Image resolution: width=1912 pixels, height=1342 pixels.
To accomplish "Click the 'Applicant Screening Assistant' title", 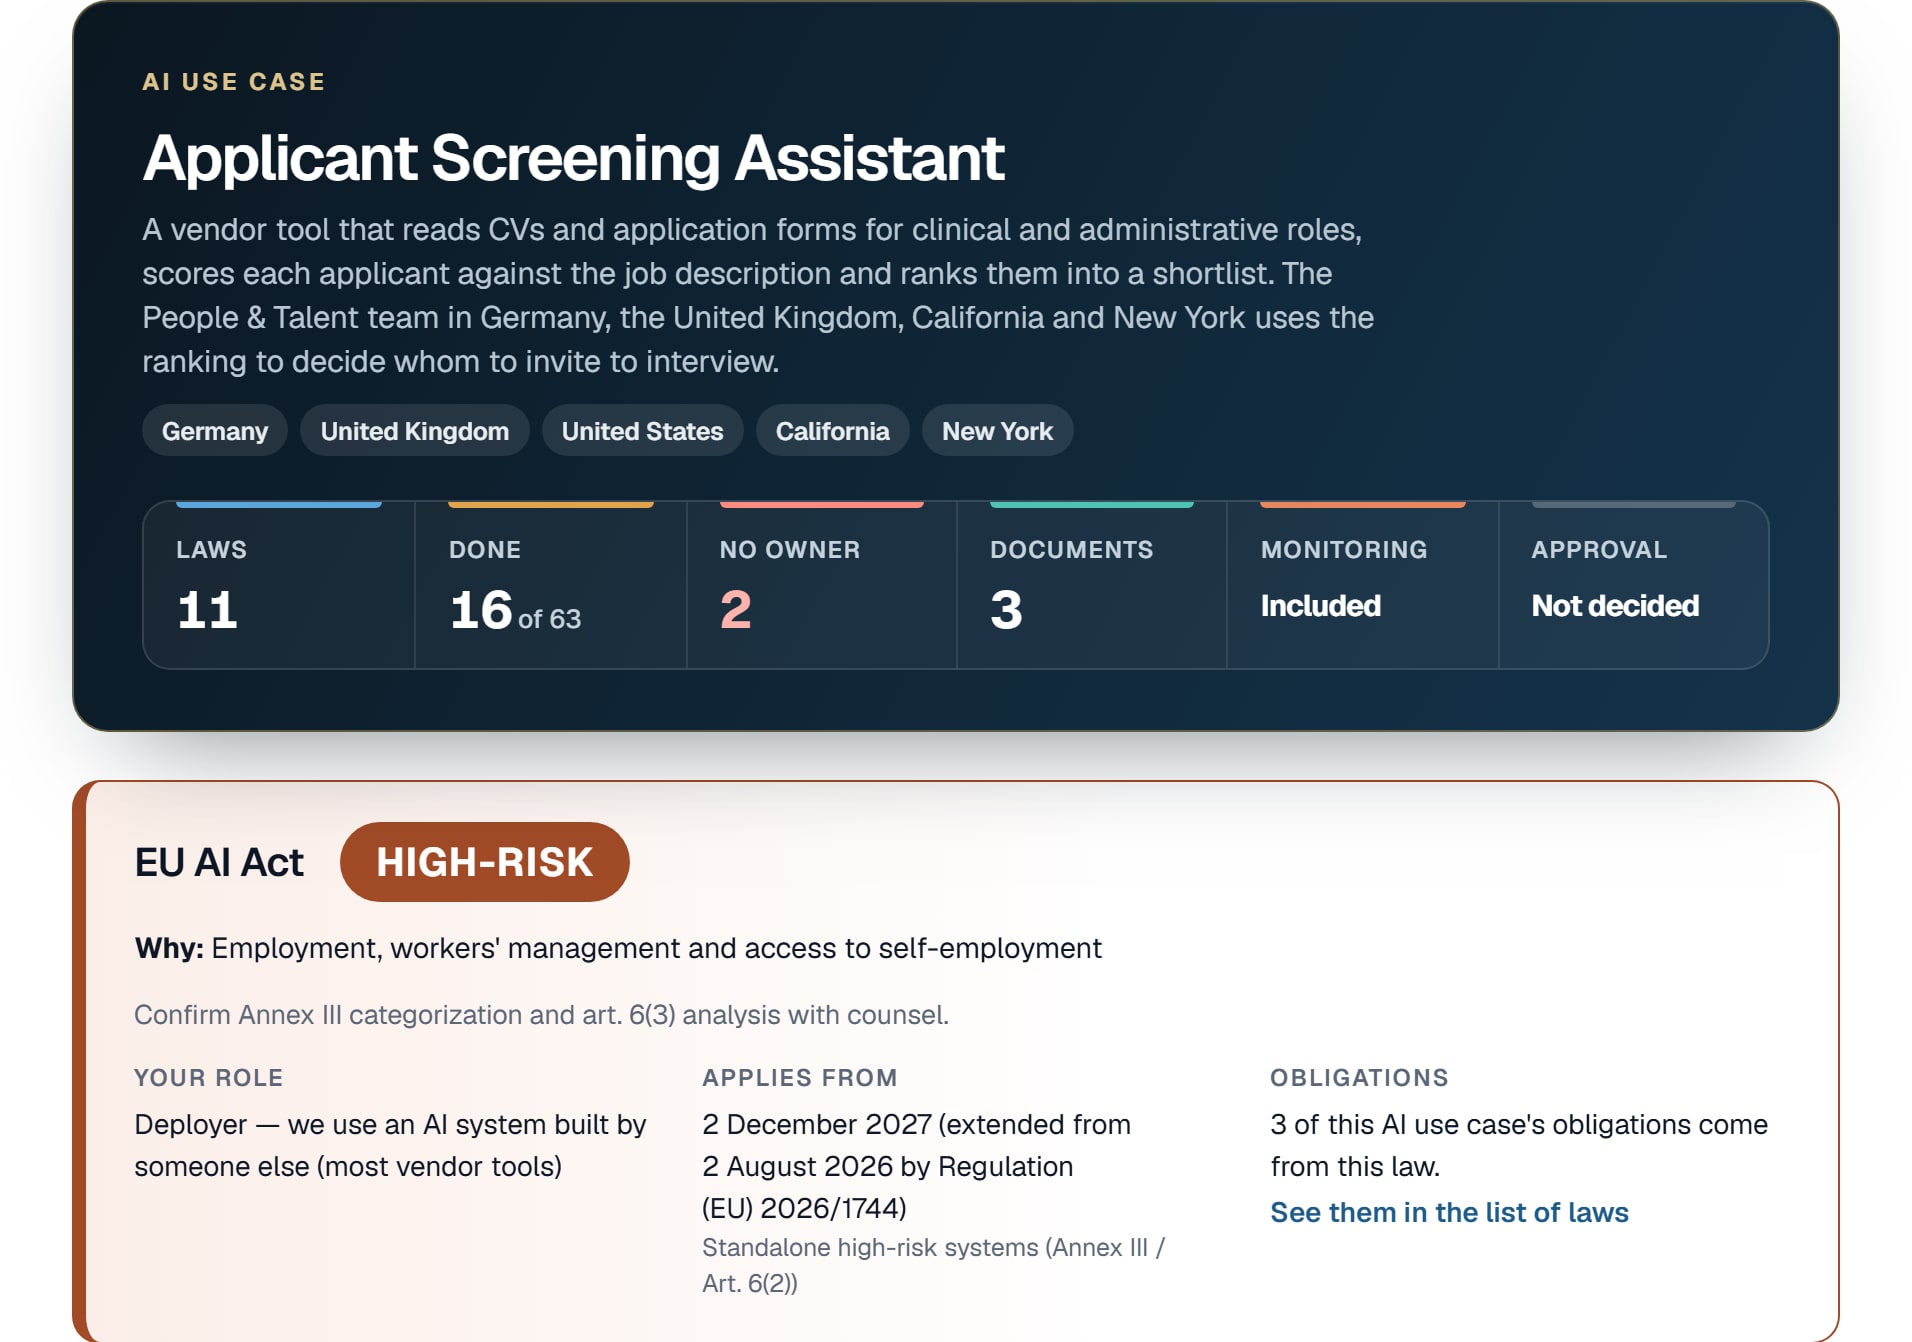I will pyautogui.click(x=573, y=158).
